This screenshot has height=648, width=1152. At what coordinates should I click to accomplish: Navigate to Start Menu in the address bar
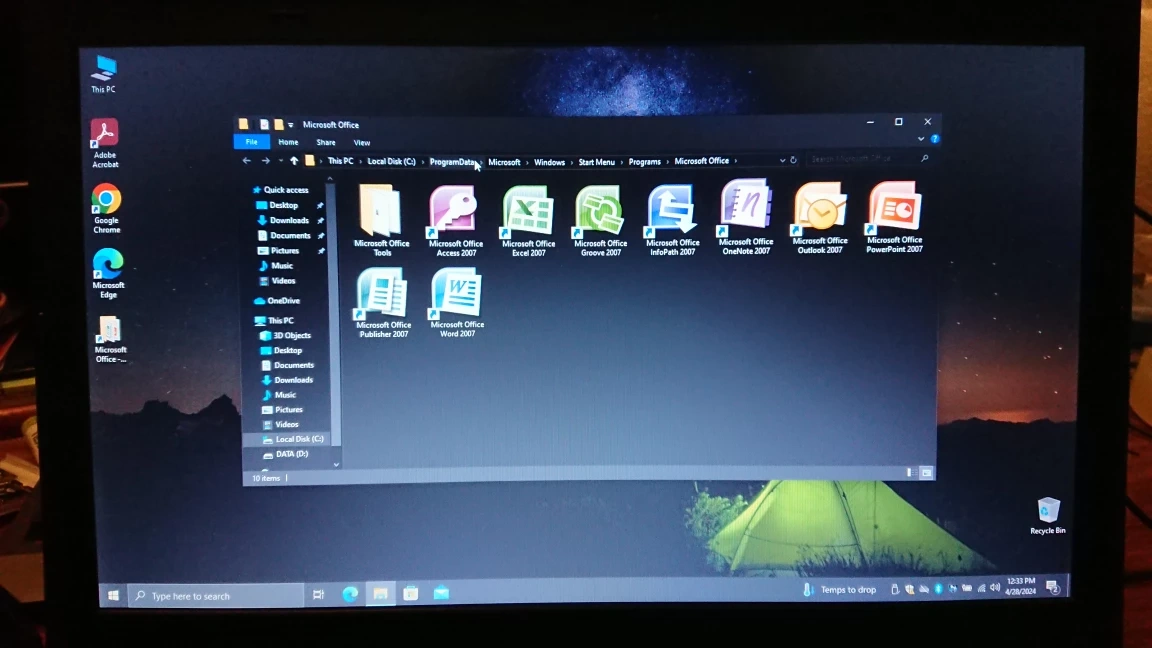click(597, 162)
